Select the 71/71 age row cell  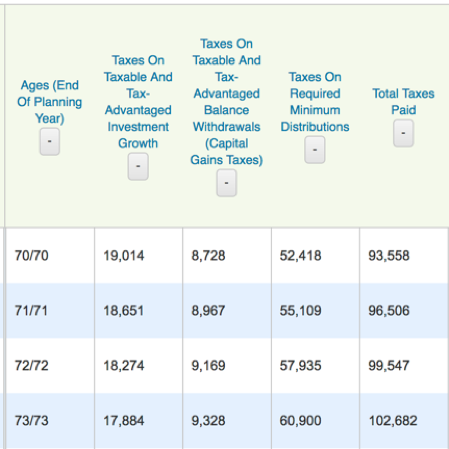point(50,311)
